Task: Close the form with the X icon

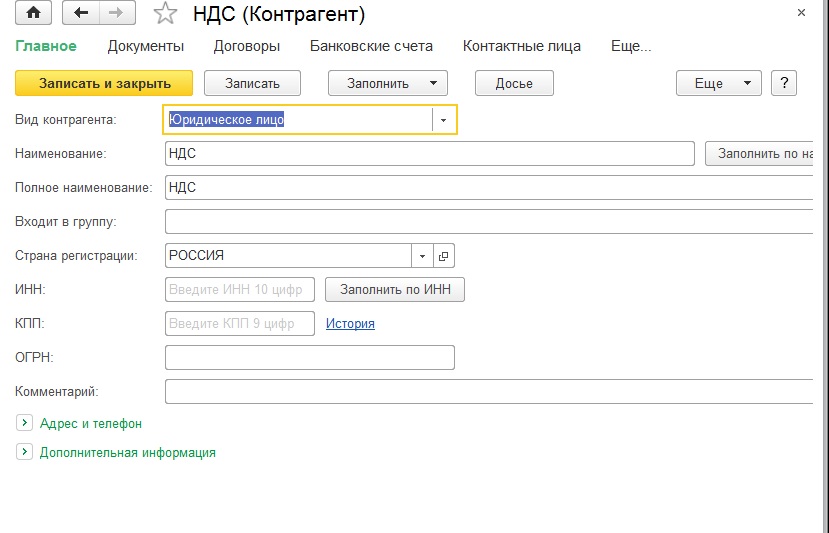Action: [801, 13]
